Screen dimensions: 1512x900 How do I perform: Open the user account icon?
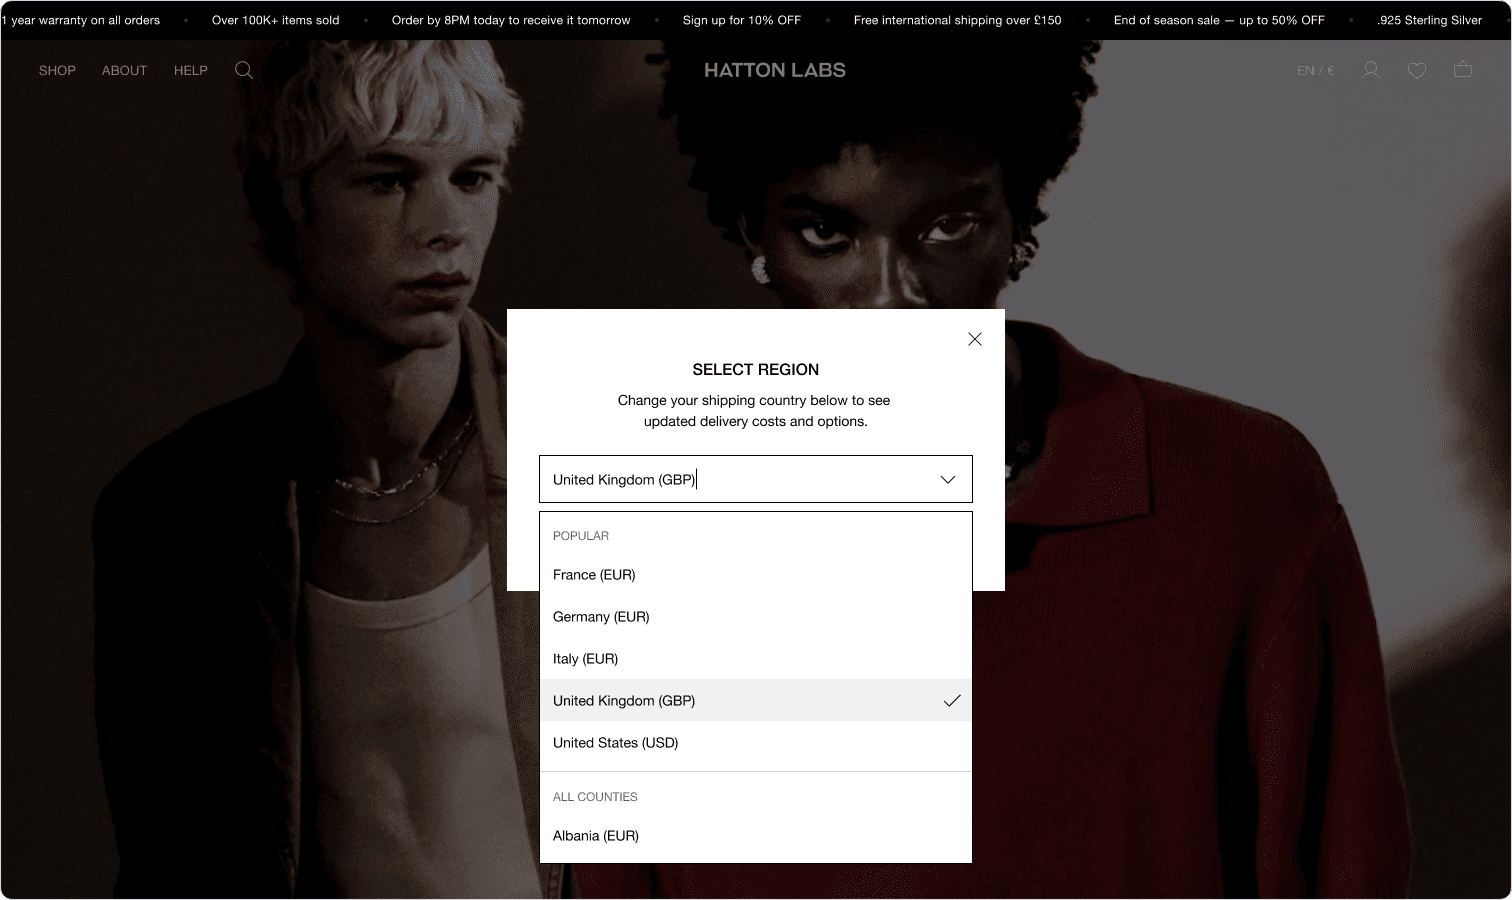(x=1371, y=70)
